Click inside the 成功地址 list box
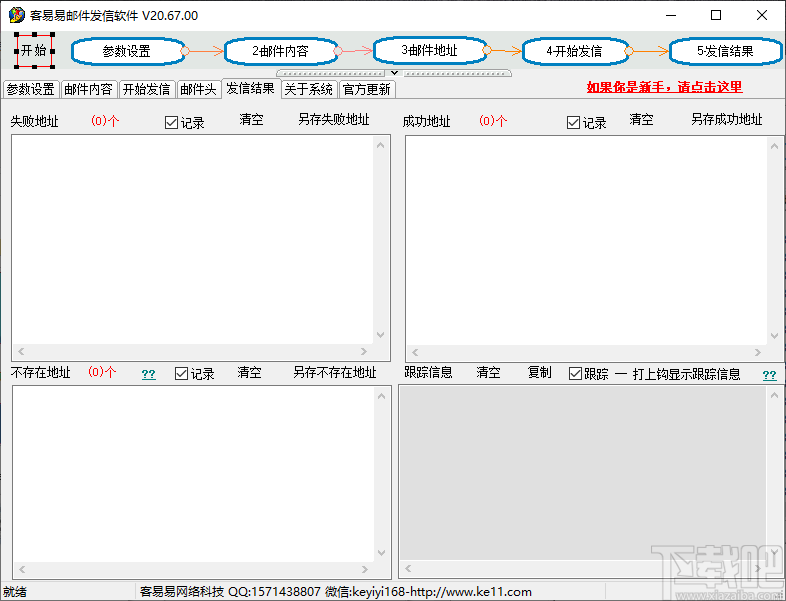Image resolution: width=786 pixels, height=601 pixels. click(586, 241)
